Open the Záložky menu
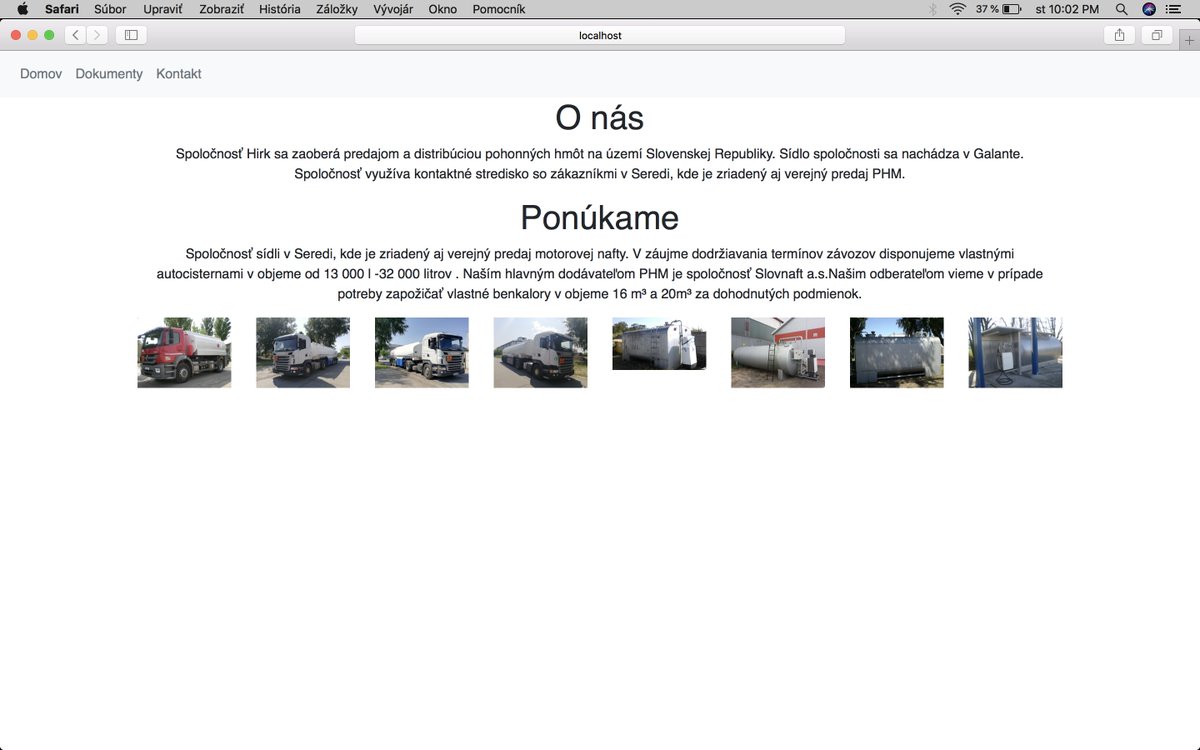 click(x=337, y=9)
